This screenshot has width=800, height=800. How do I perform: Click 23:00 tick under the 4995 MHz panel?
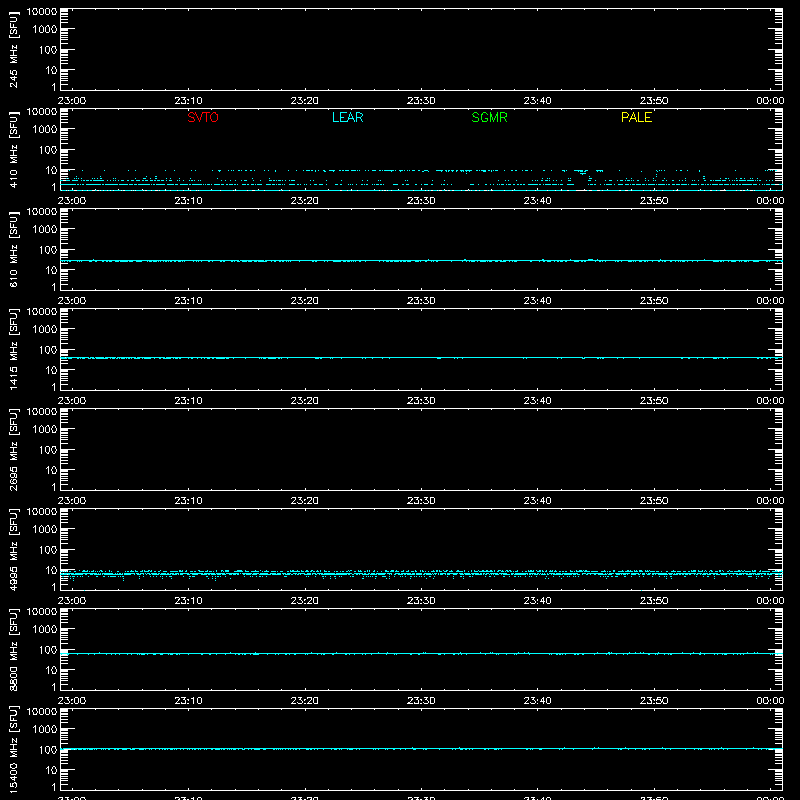tap(72, 601)
